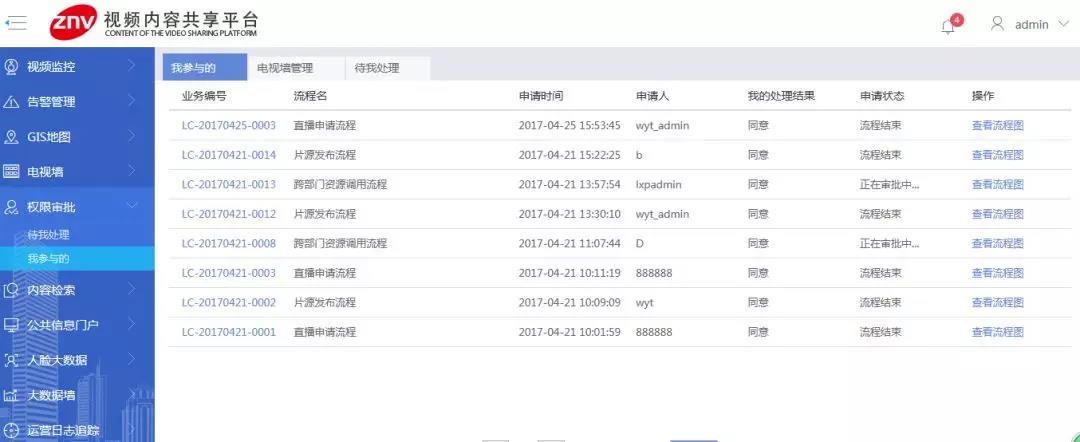
Task: Open the notification bell with 4 alerts
Action: [x=948, y=26]
